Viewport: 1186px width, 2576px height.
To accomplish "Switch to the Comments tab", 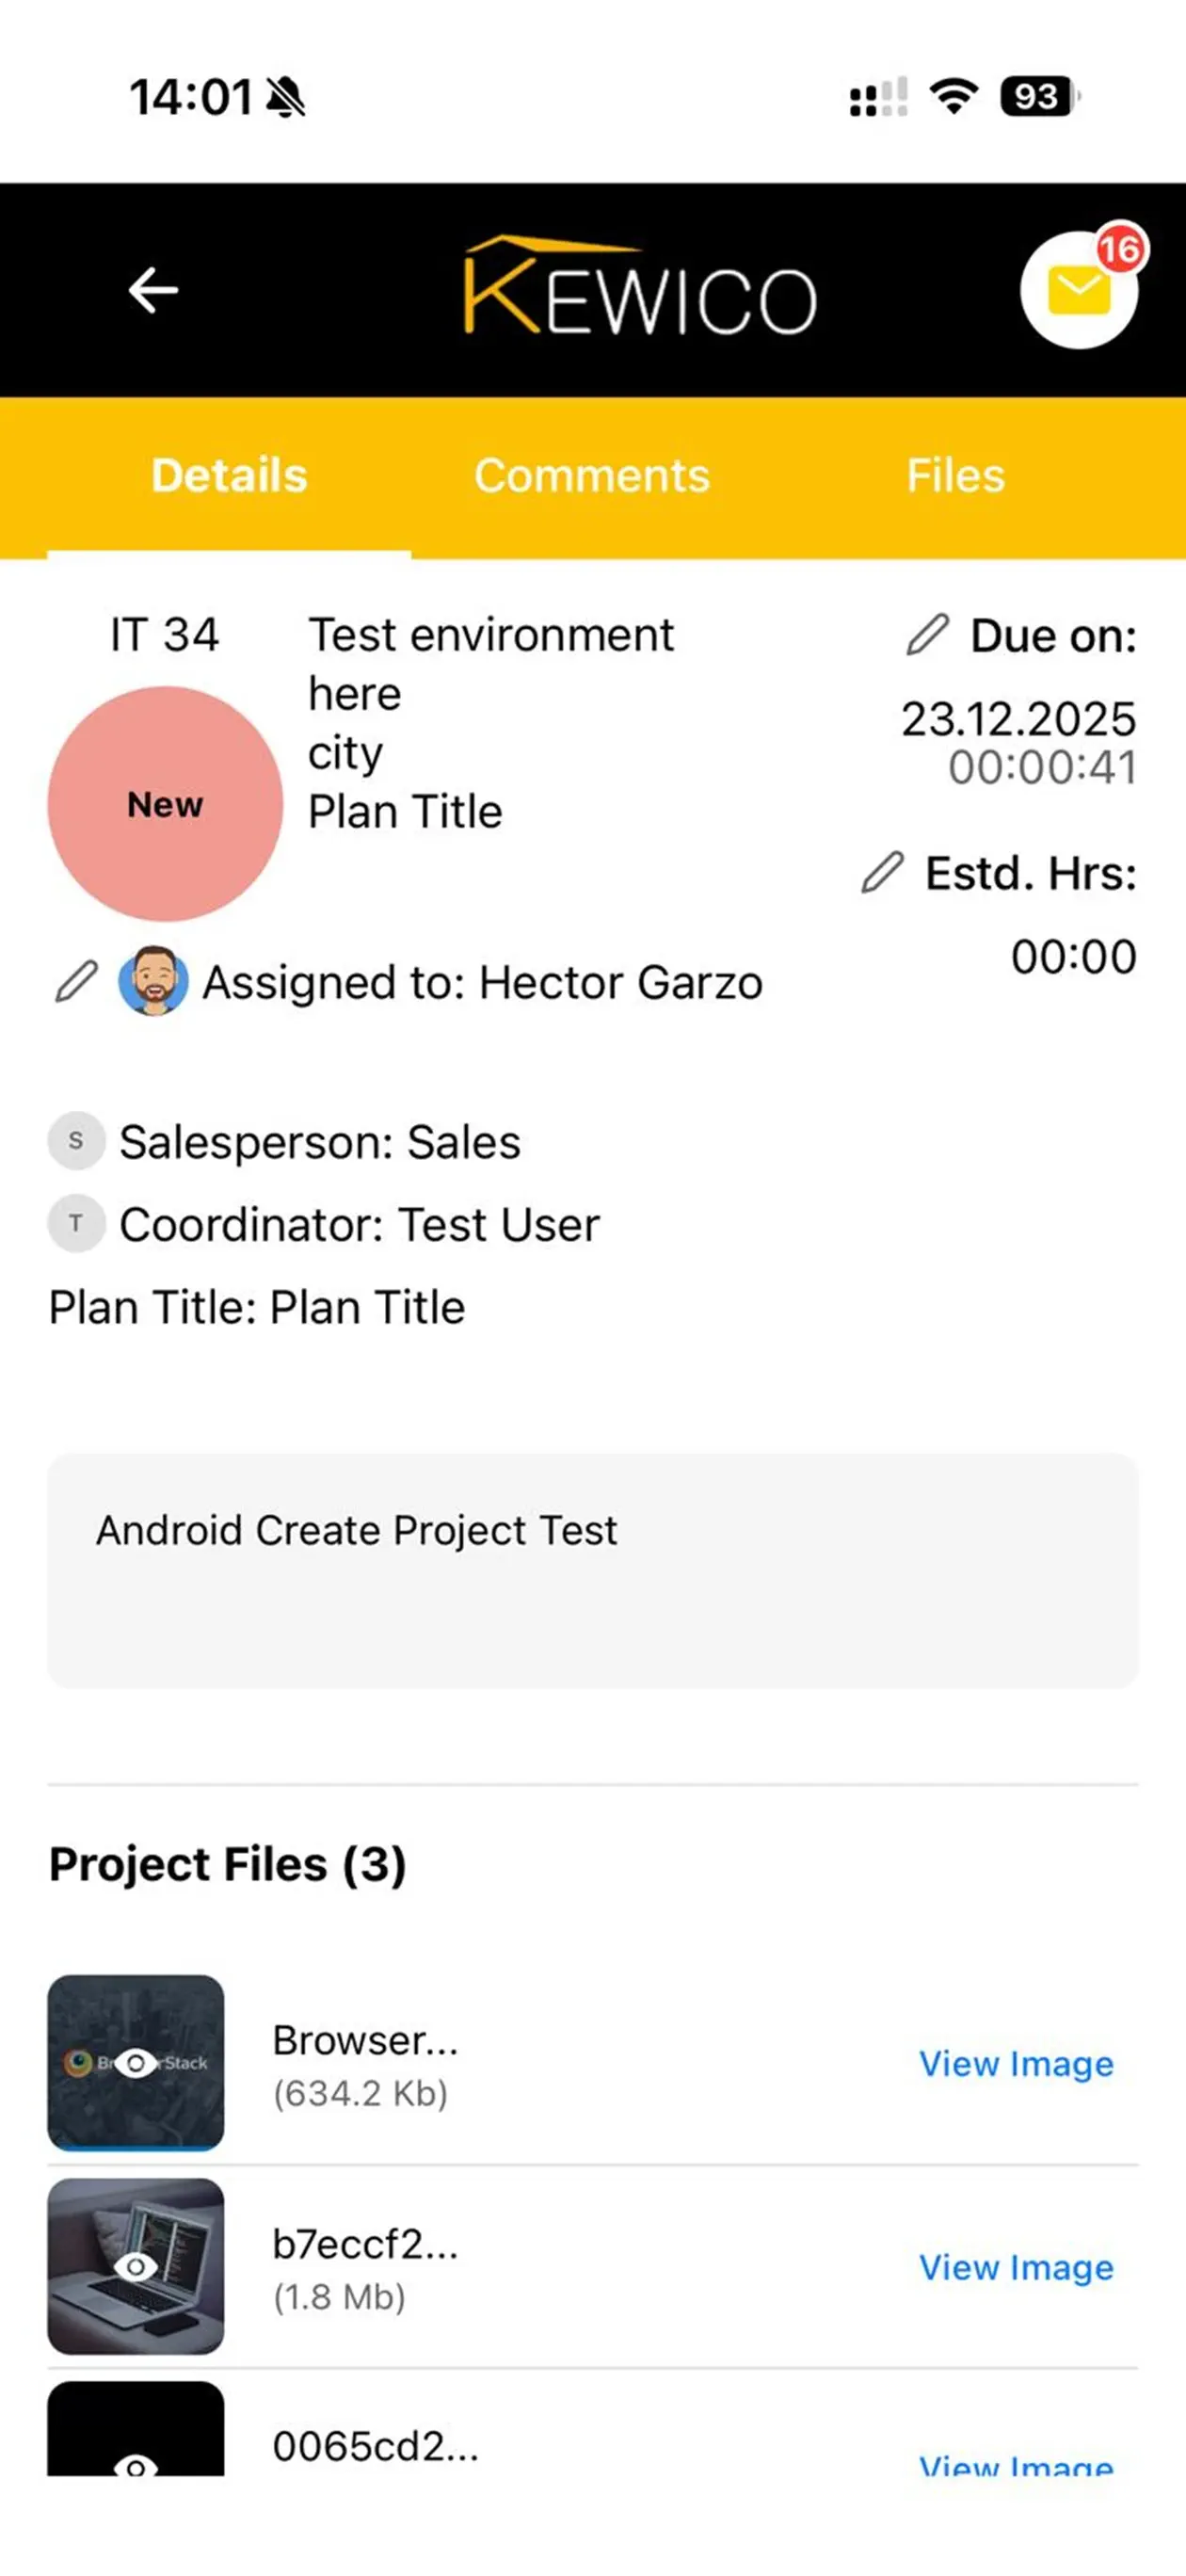I will tap(592, 476).
